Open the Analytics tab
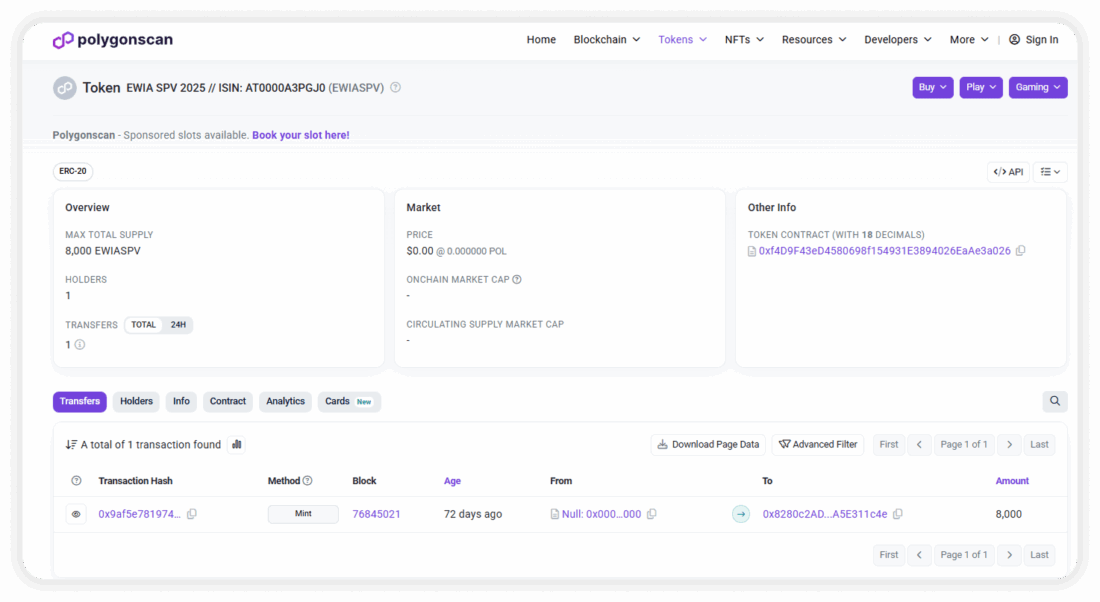 [x=285, y=401]
